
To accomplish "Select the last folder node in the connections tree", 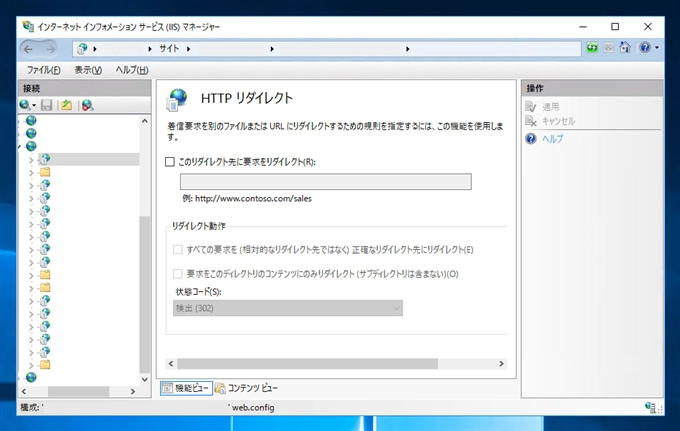I will pos(45,365).
